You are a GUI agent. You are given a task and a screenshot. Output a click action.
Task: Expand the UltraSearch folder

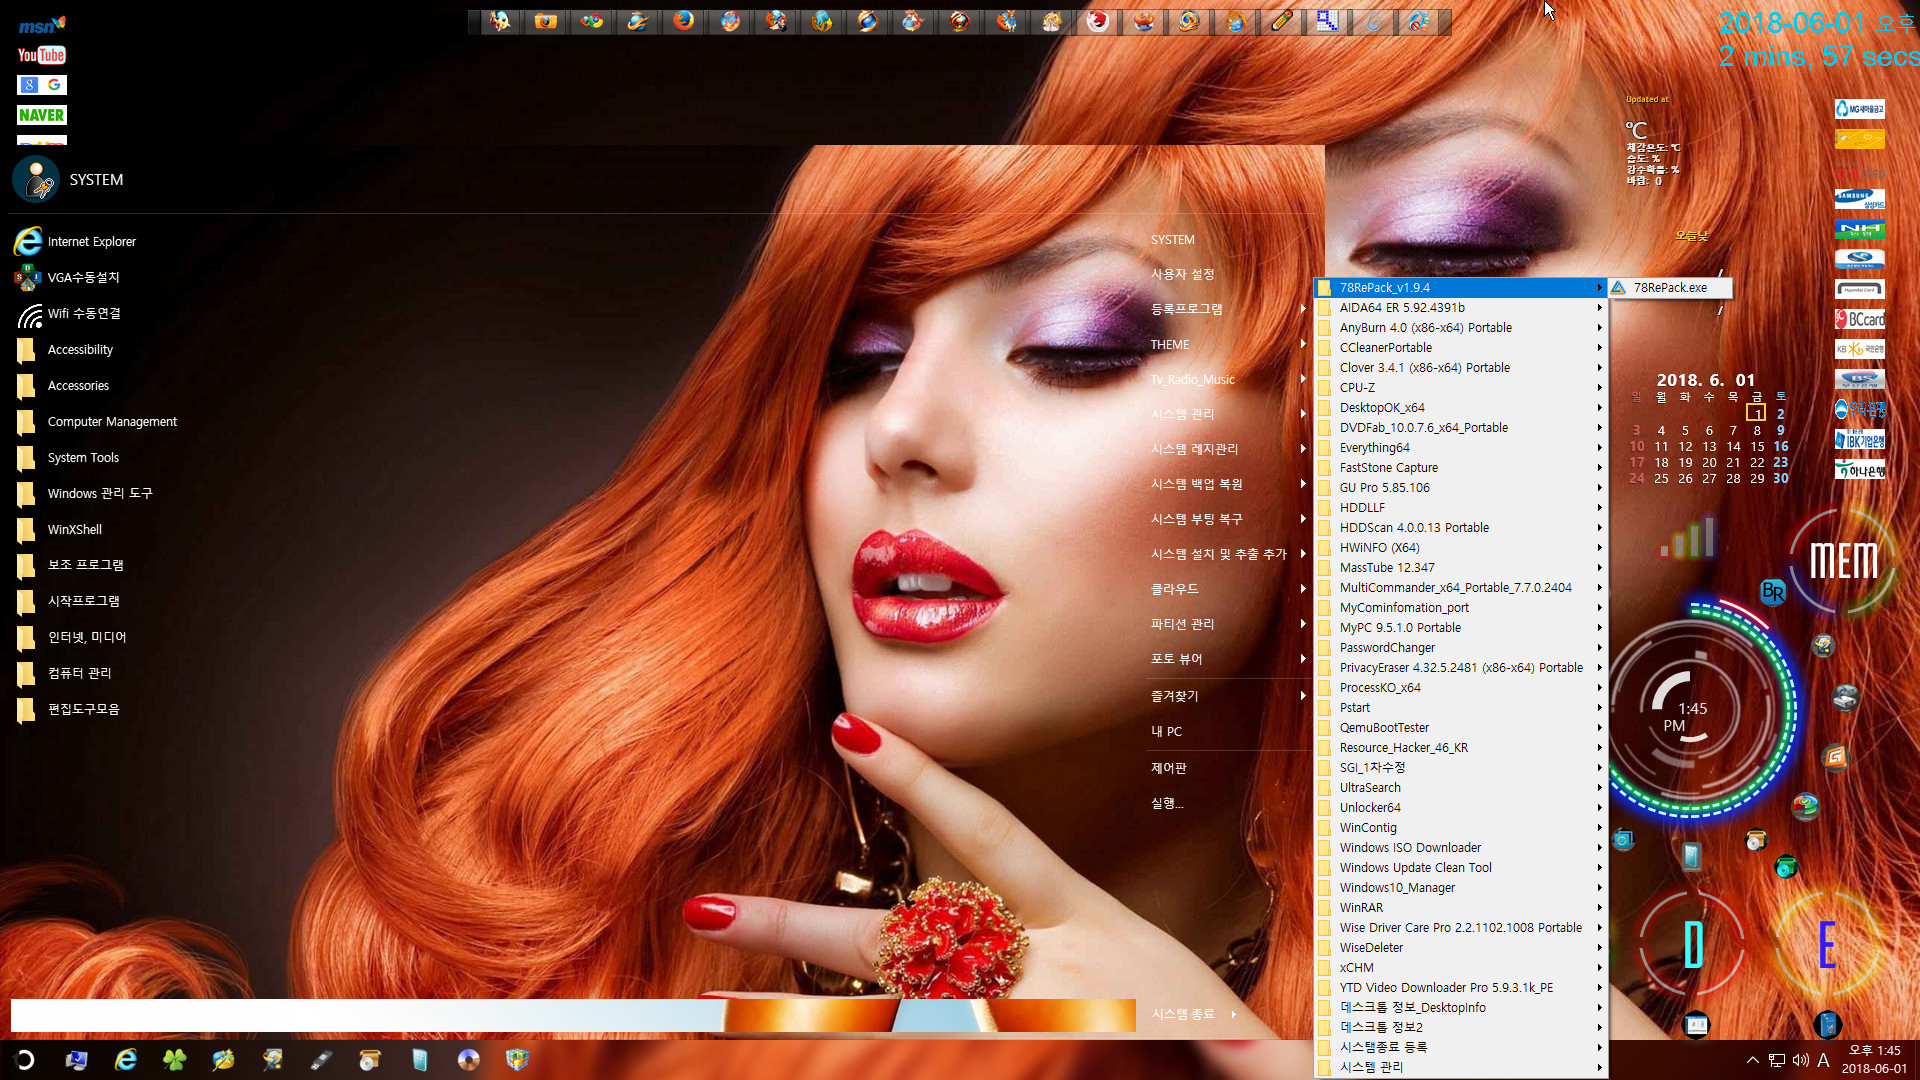pos(1460,788)
